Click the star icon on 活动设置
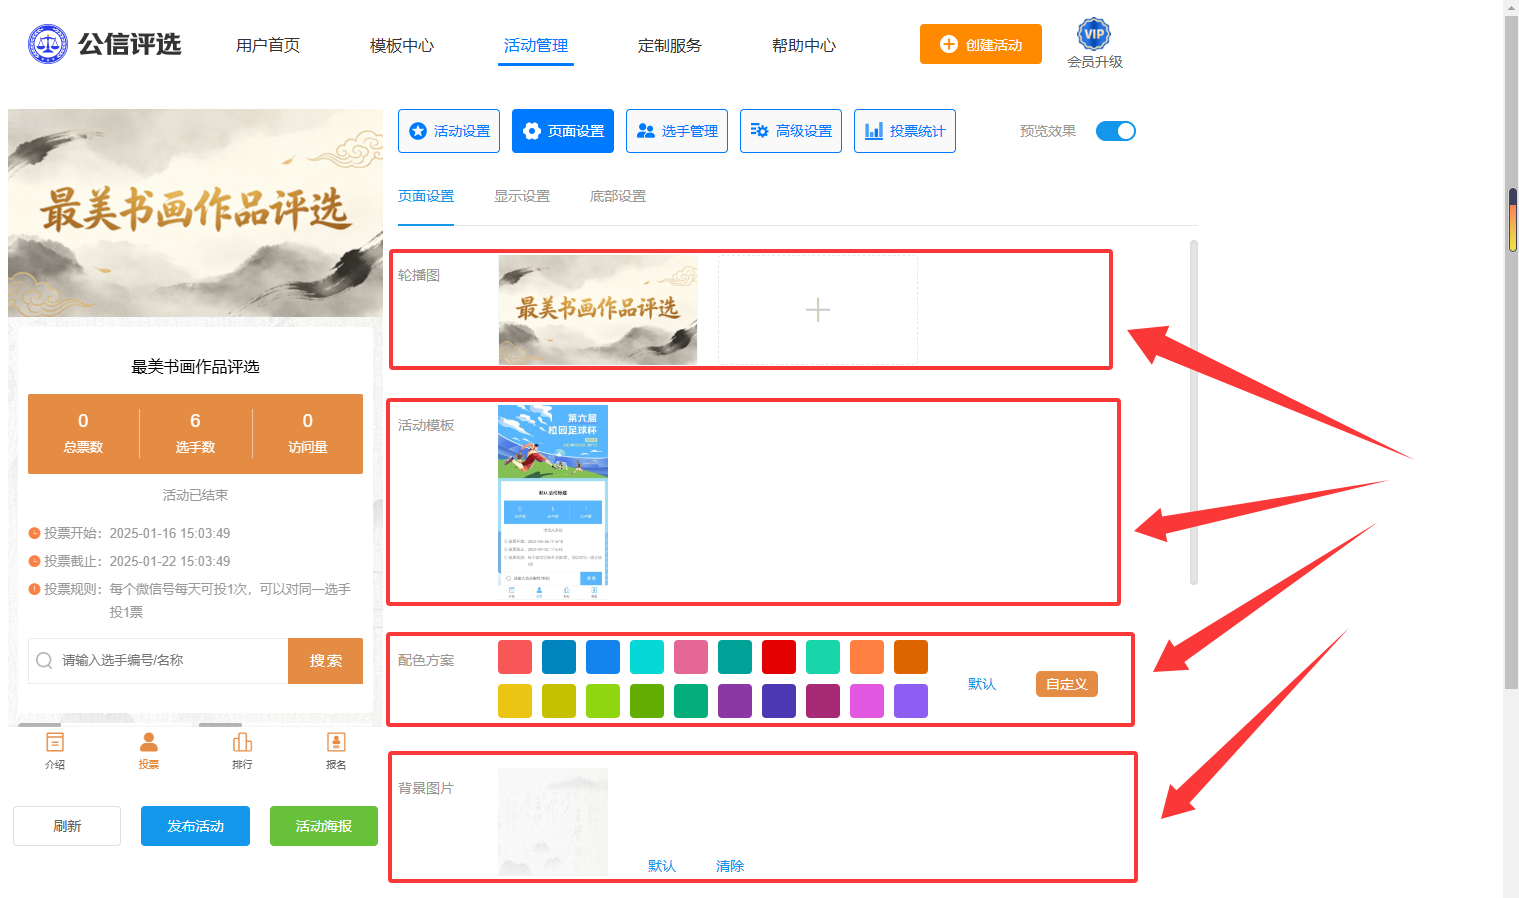 [x=418, y=131]
